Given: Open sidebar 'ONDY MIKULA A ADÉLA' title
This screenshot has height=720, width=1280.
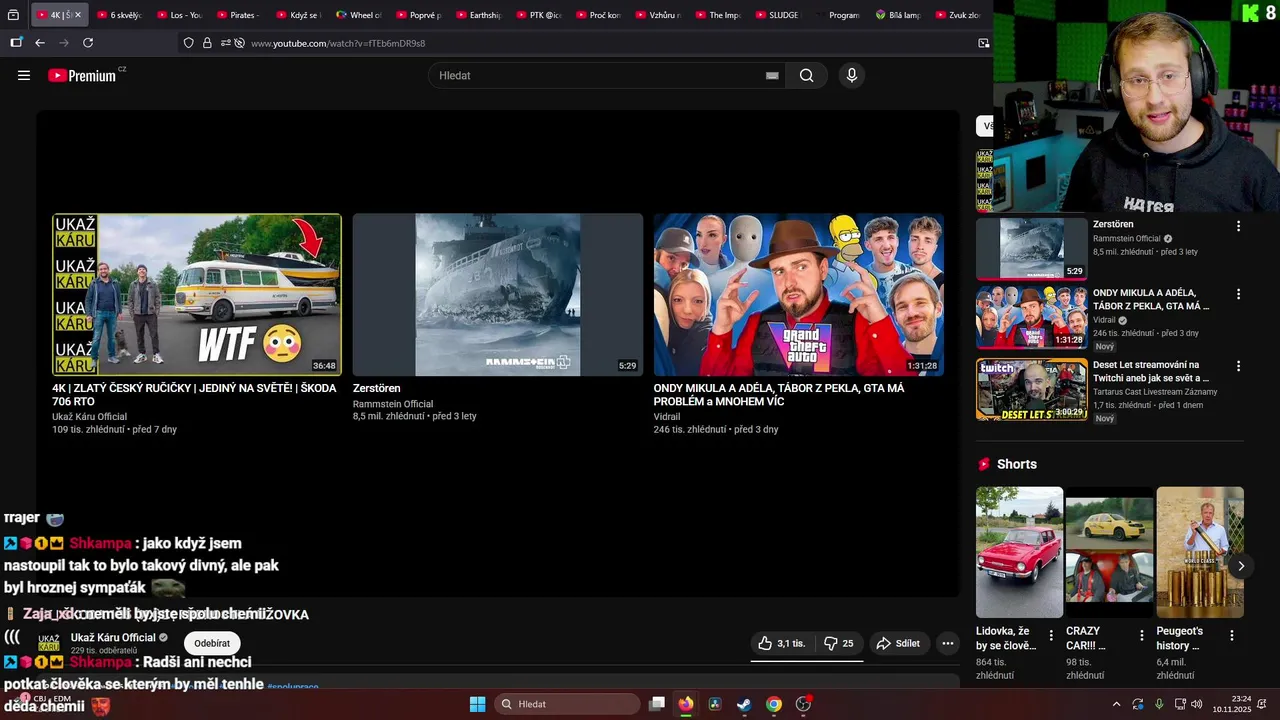Looking at the screenshot, I should [x=1151, y=300].
